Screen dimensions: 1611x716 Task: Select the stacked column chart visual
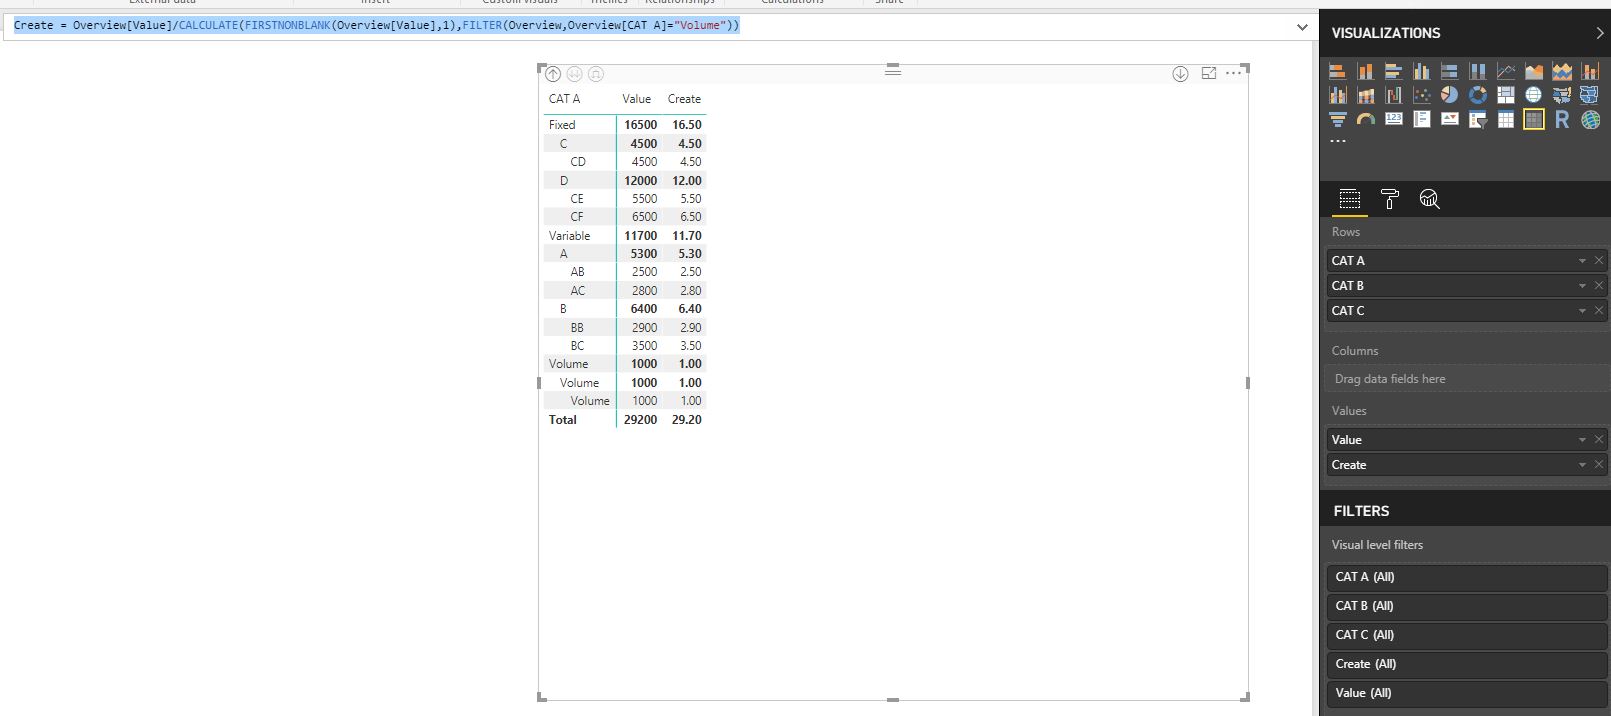1366,71
